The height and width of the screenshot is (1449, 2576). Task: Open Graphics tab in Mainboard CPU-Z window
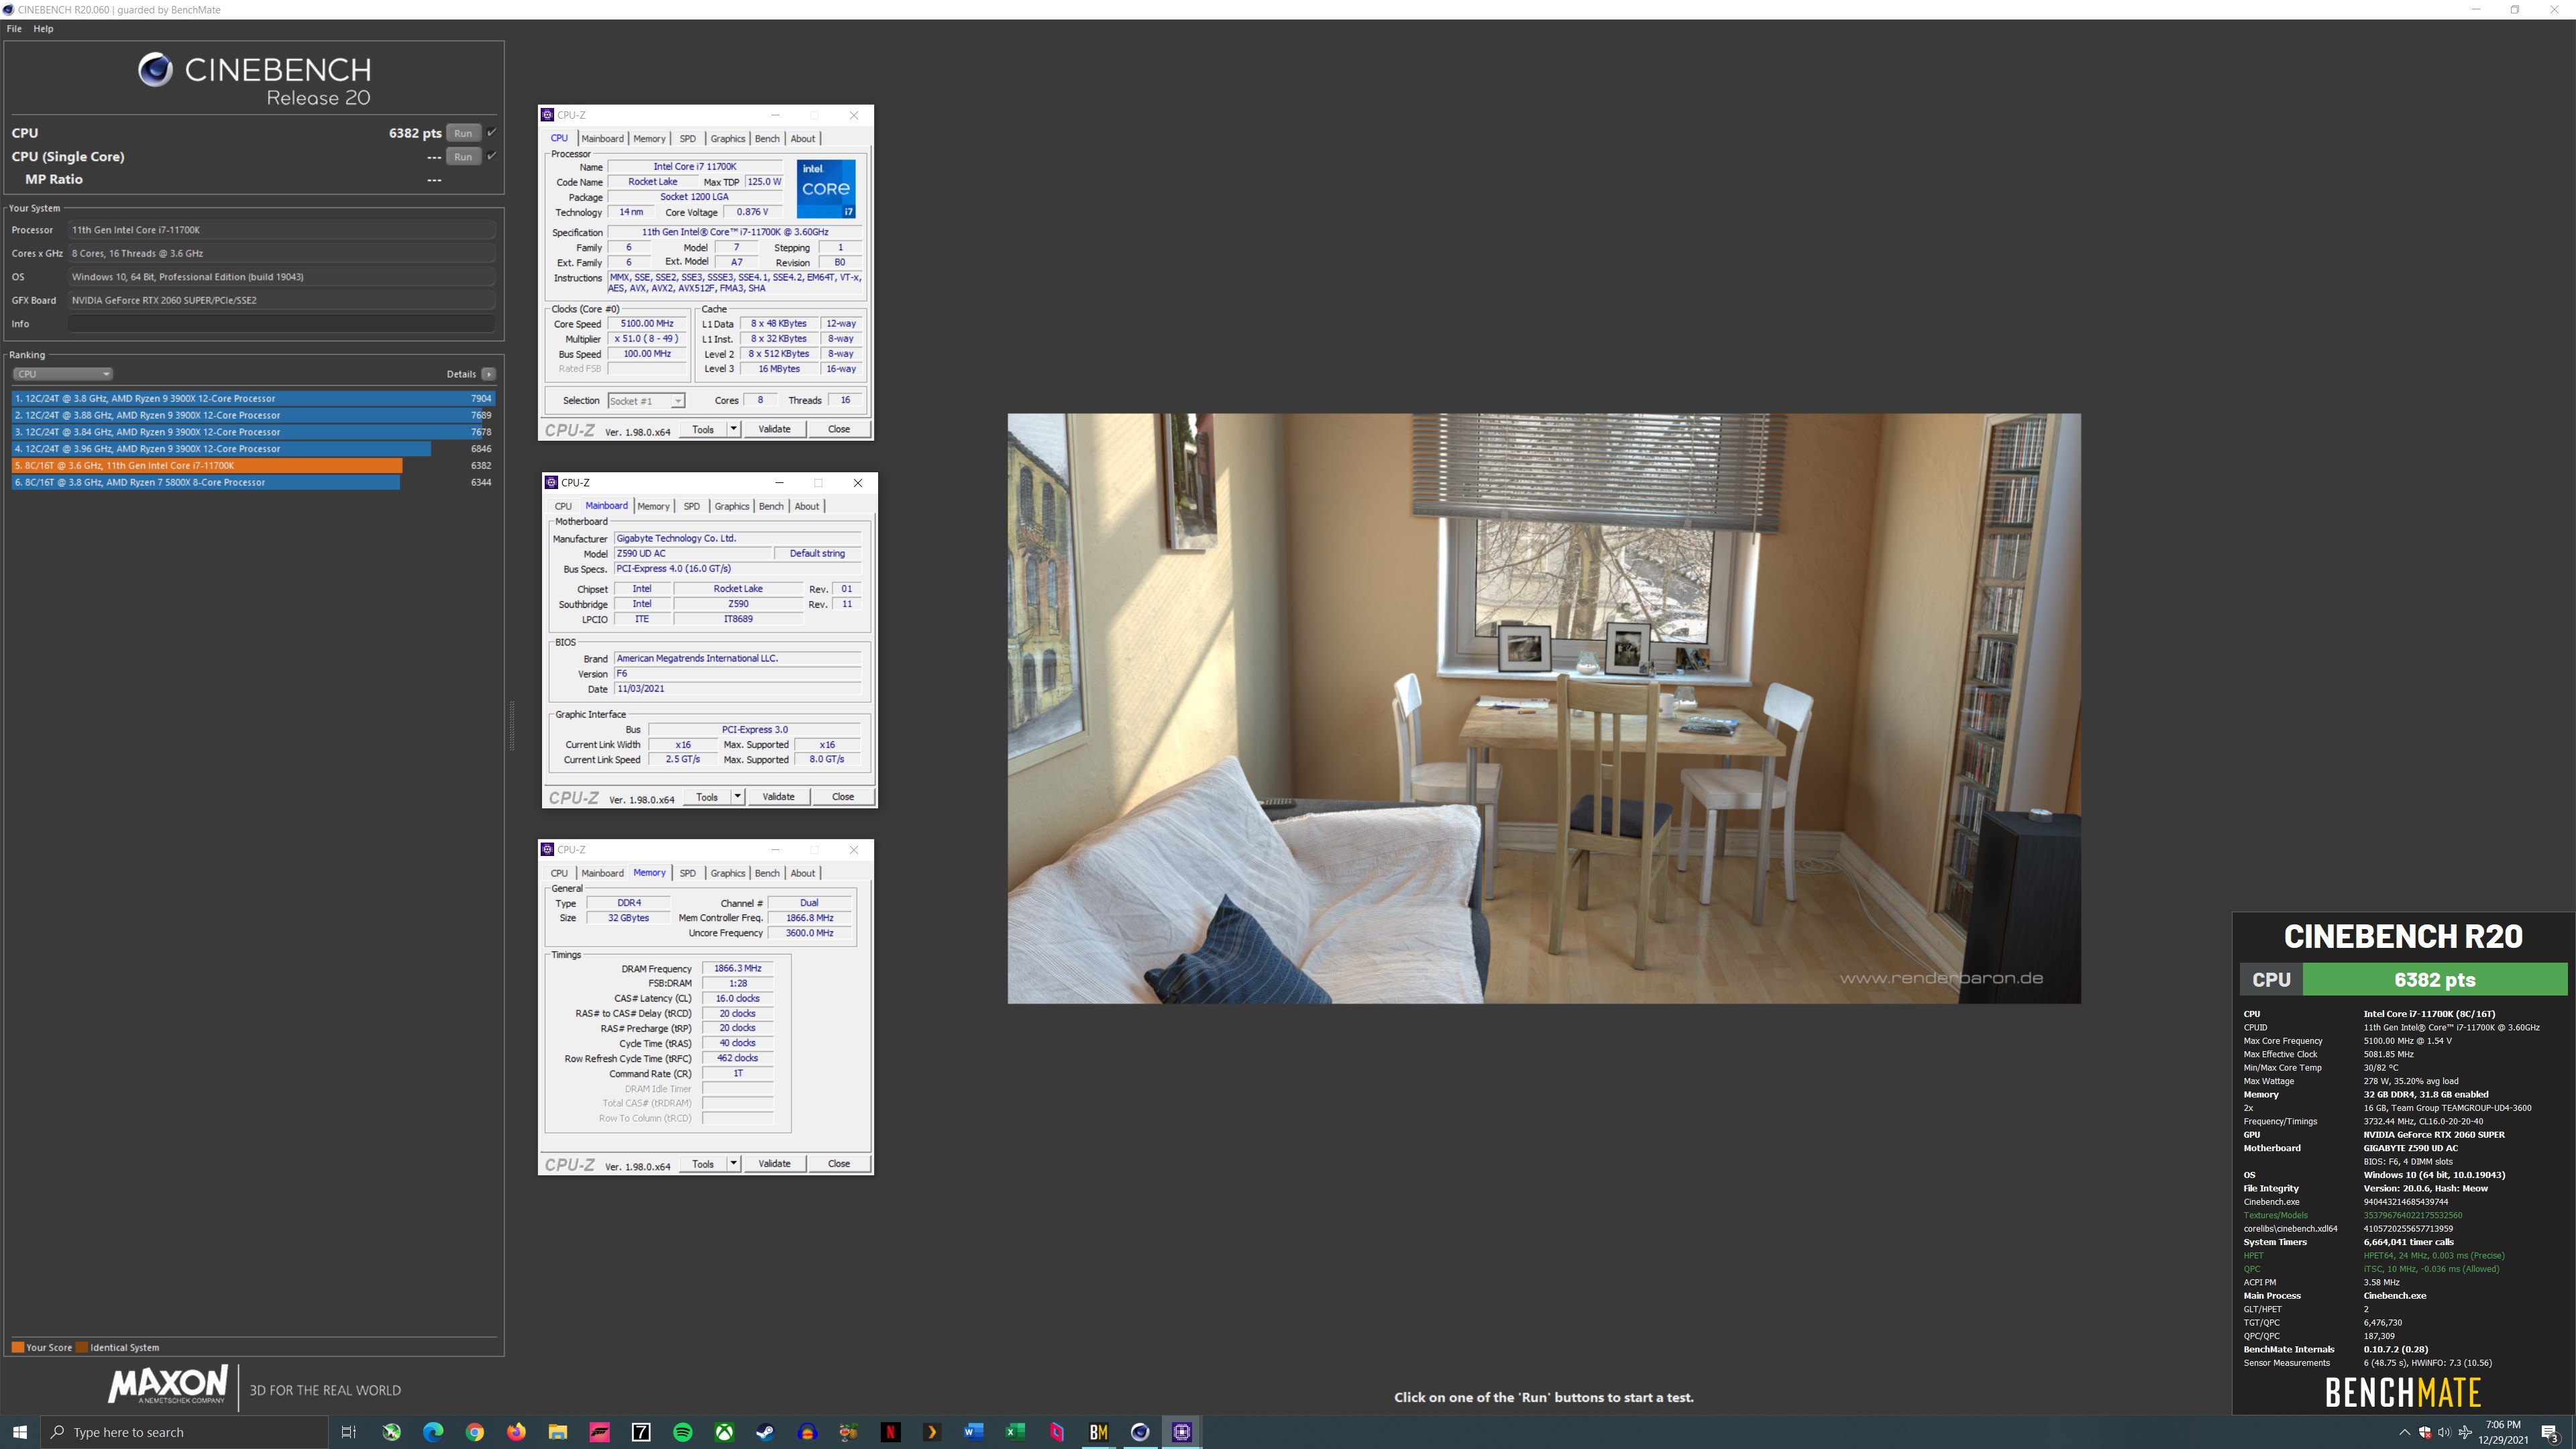coord(732,506)
